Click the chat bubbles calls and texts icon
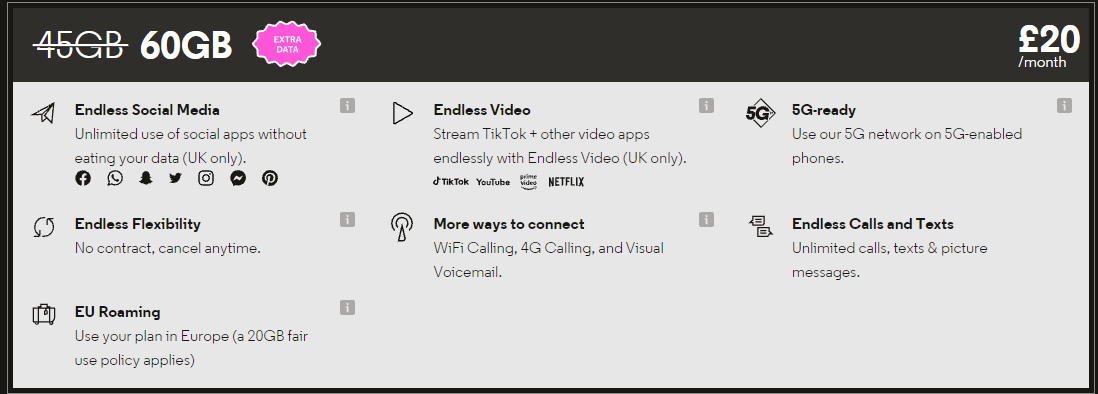 coord(760,226)
